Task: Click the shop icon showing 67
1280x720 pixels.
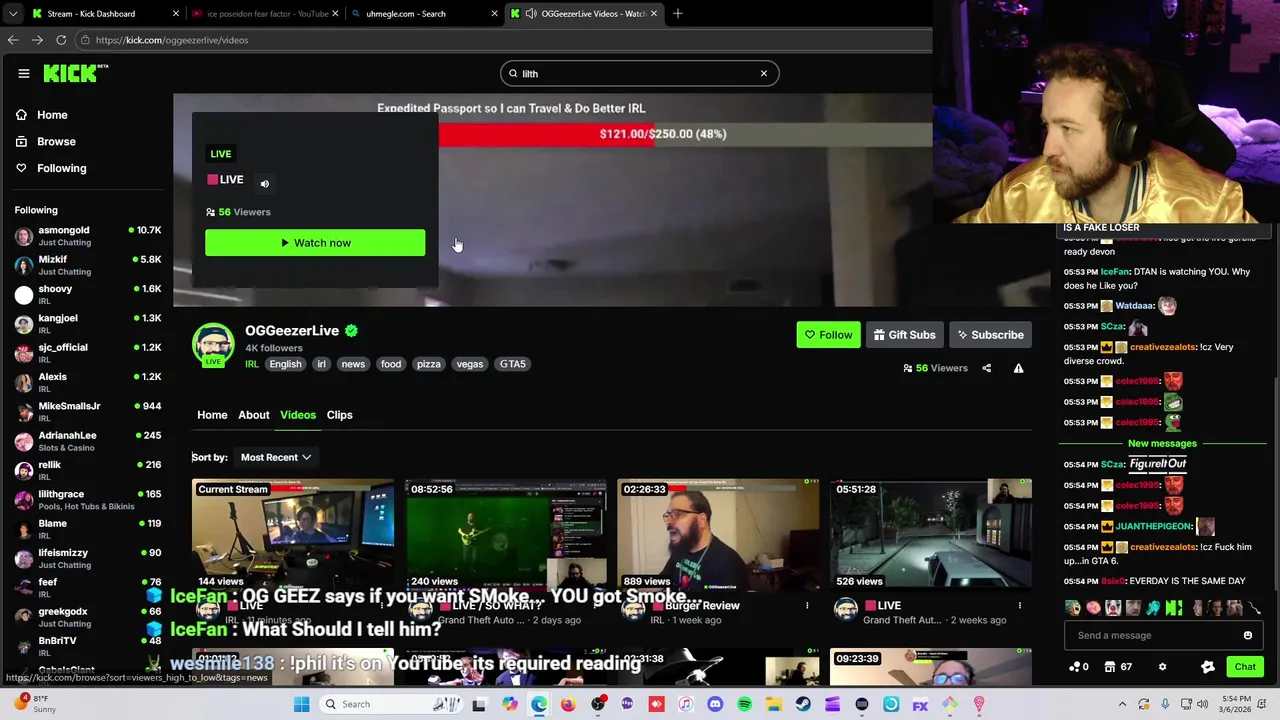Action: pyautogui.click(x=1118, y=667)
